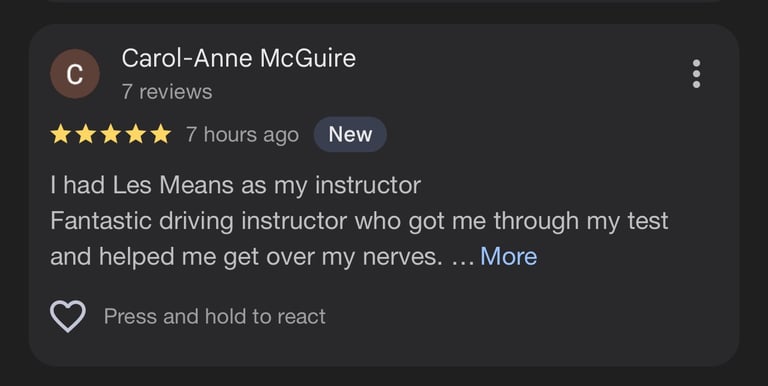The width and height of the screenshot is (768, 386).
Task: Click the "Fantastic driving instructor" text line
Action: click(x=359, y=221)
